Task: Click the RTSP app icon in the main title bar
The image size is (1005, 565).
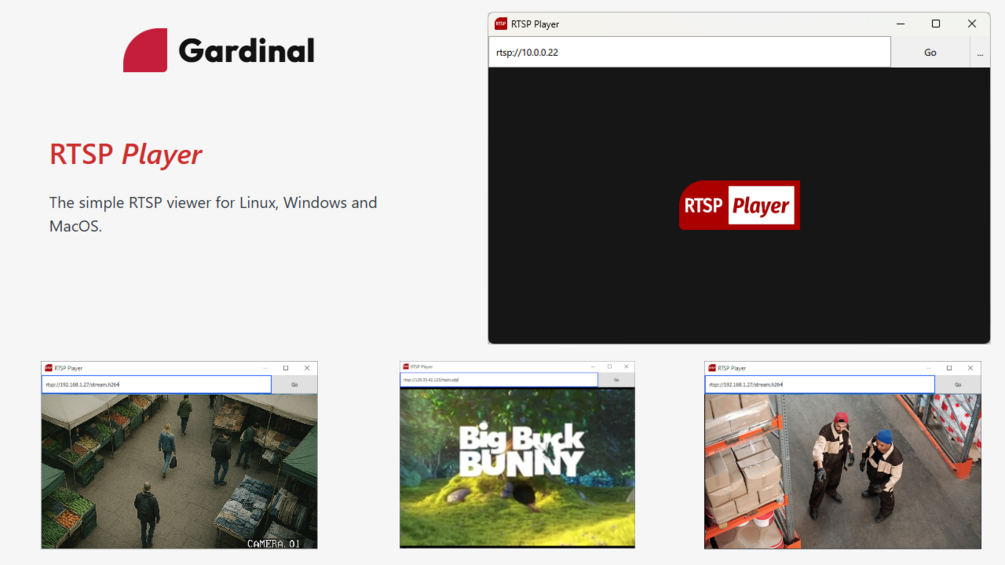Action: [x=501, y=24]
